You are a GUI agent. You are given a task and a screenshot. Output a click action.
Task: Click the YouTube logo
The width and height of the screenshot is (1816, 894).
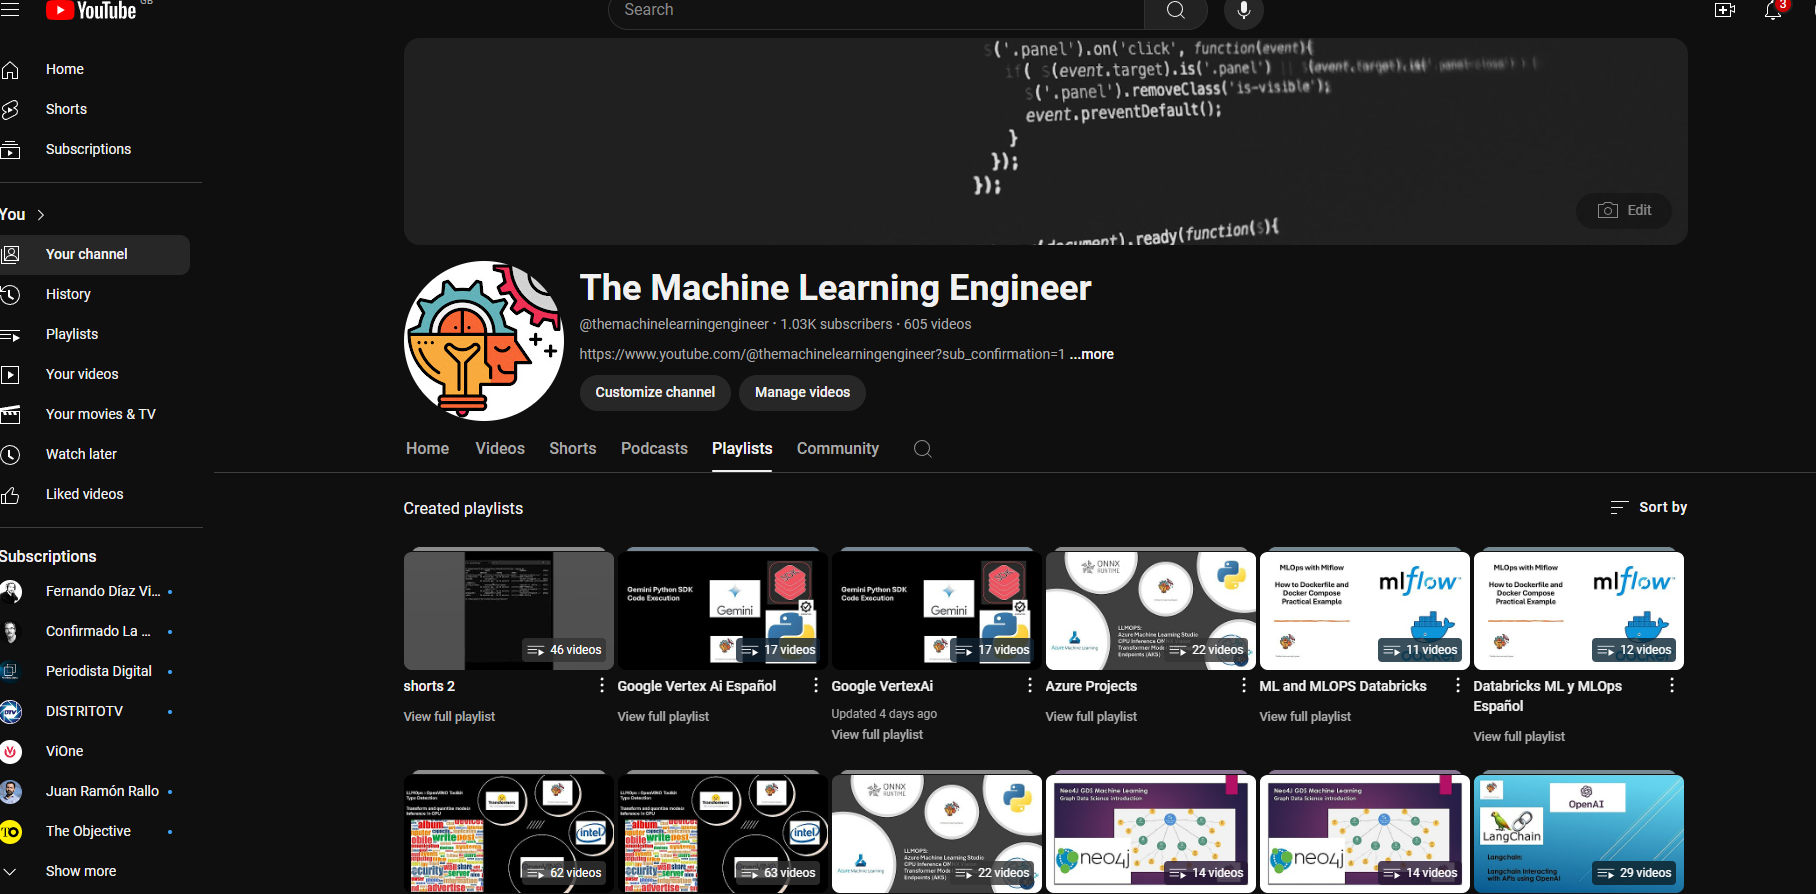tap(91, 10)
